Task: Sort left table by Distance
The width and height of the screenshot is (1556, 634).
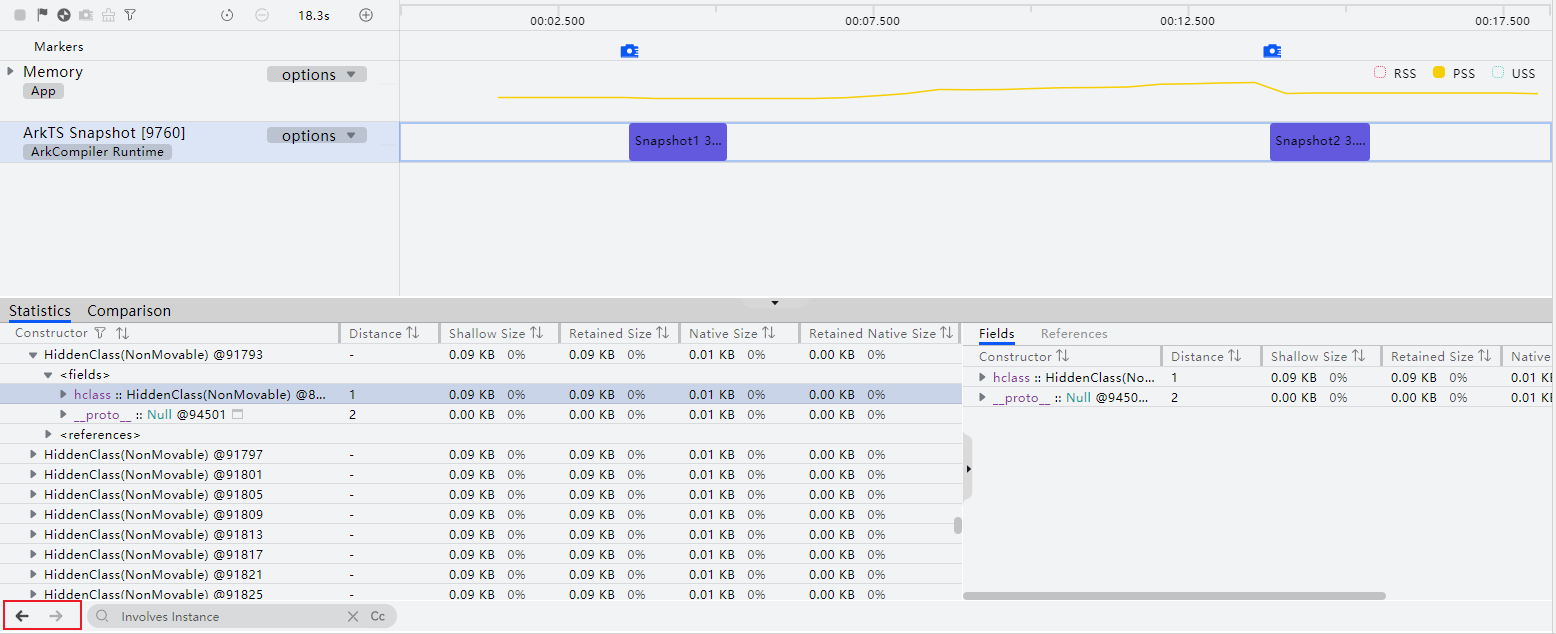Action: click(413, 333)
